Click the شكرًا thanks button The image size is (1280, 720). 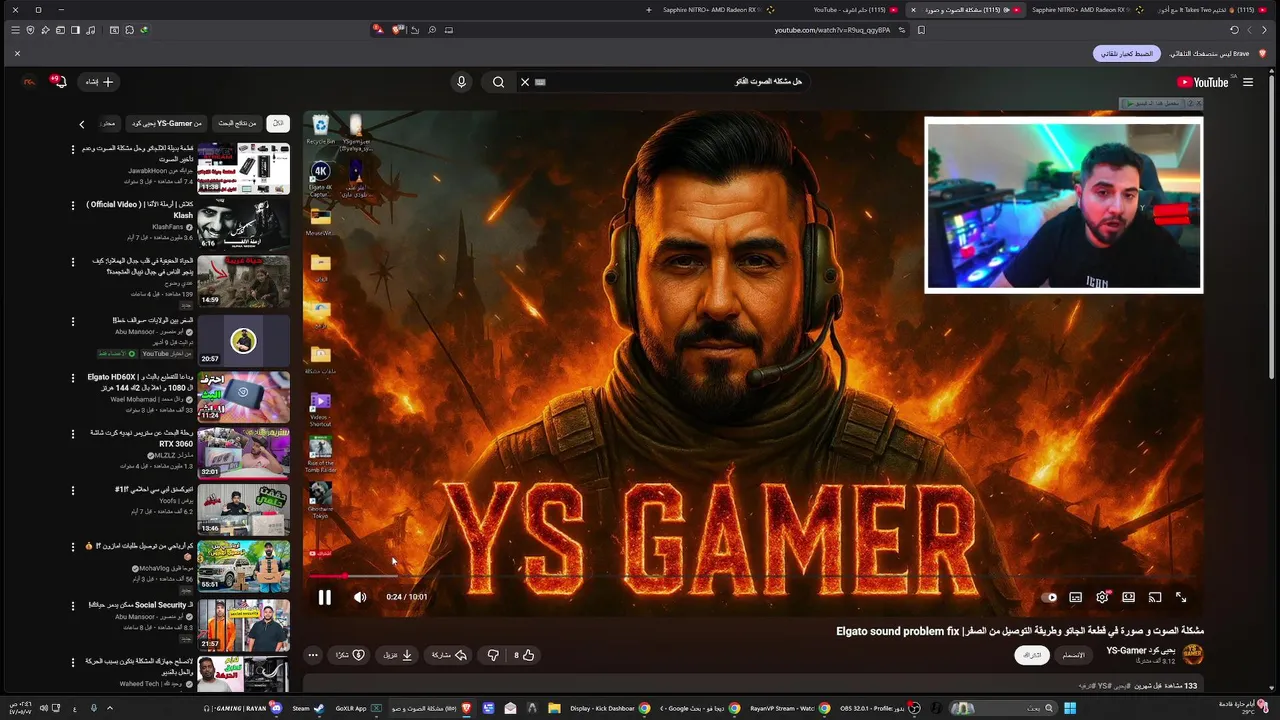[350, 655]
